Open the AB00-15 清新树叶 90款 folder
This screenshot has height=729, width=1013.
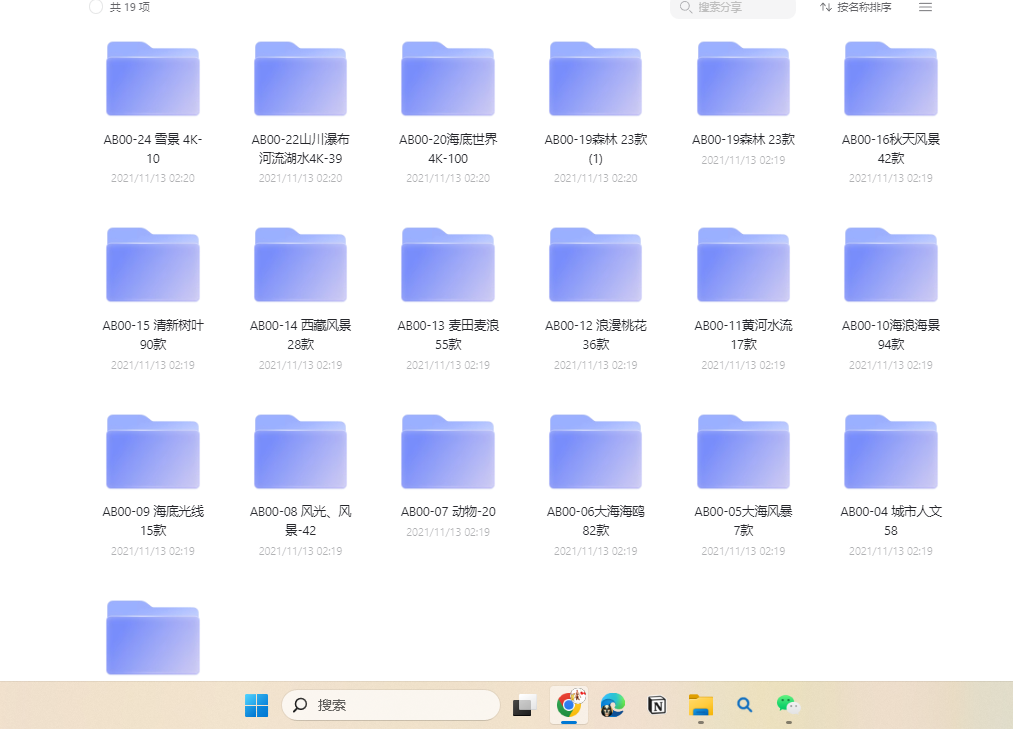[153, 266]
